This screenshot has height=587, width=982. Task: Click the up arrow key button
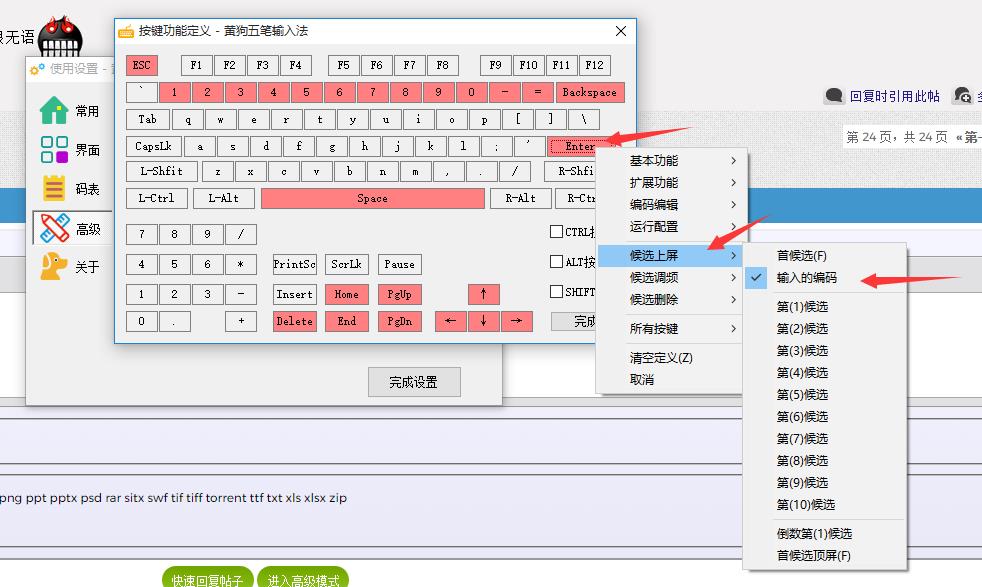click(x=484, y=294)
